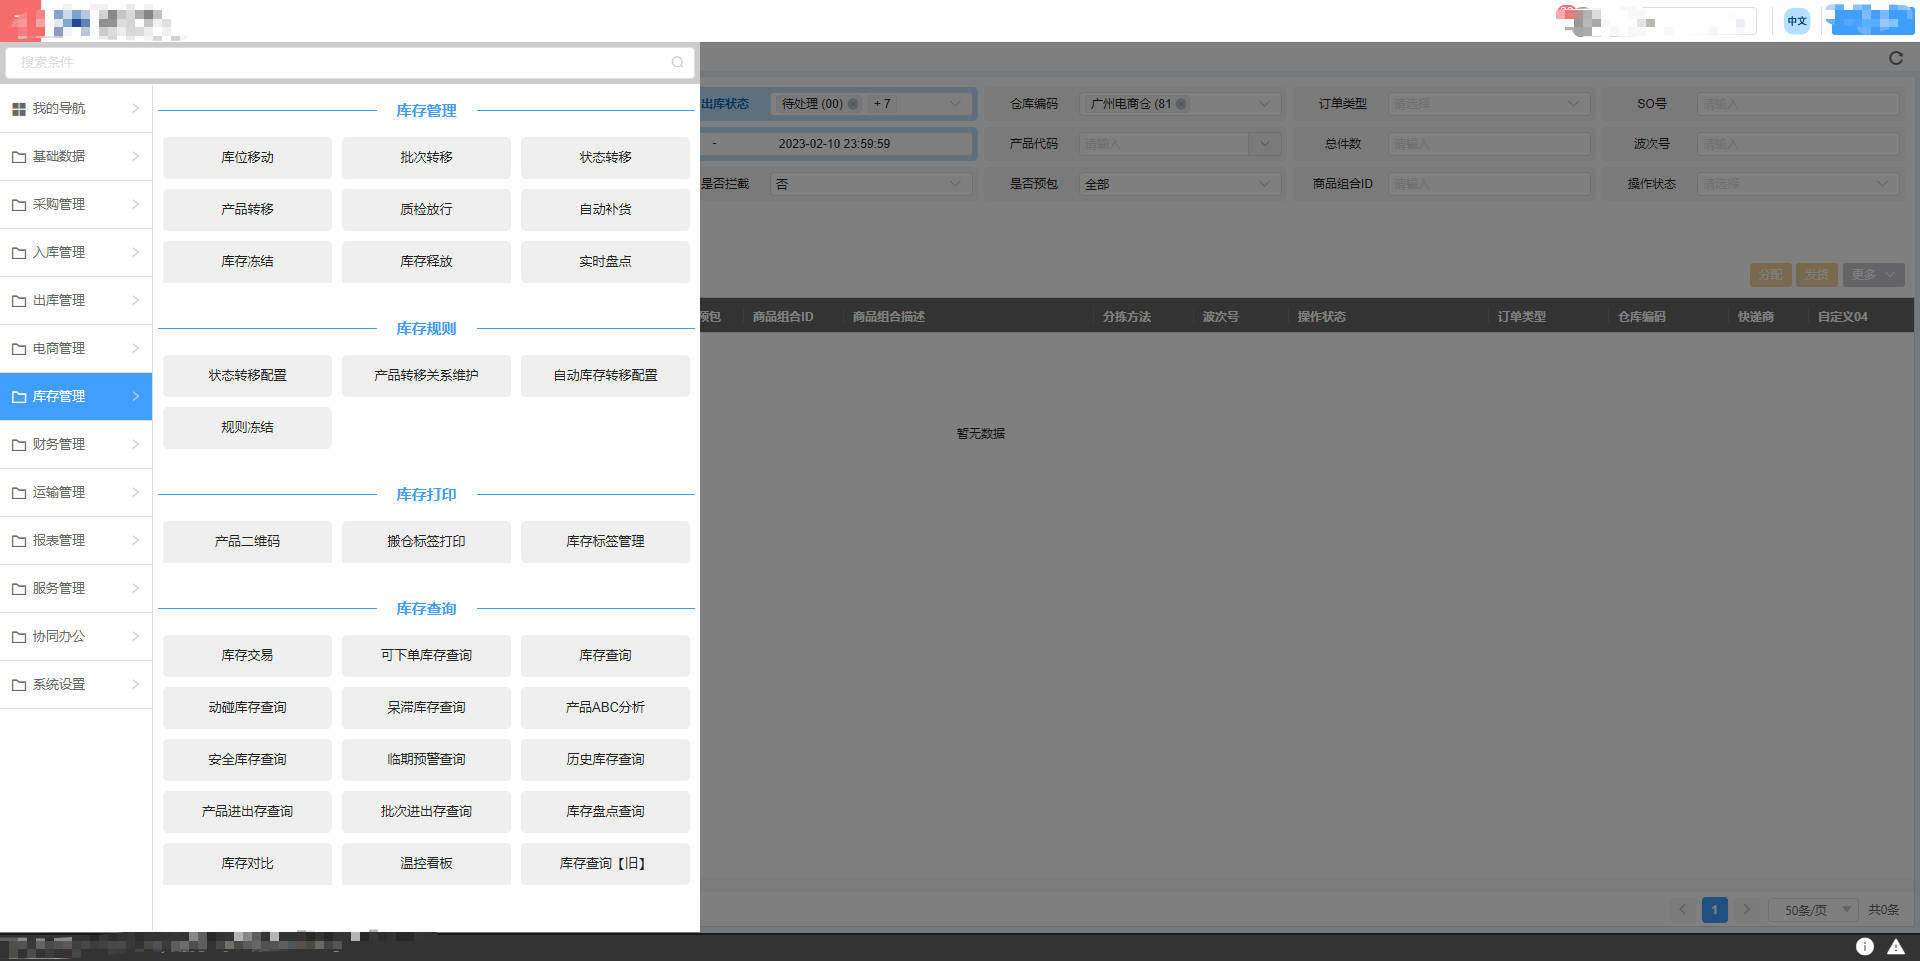Image resolution: width=1920 pixels, height=961 pixels.
Task: Click the folder icon beside 系统设置
Action: (x=19, y=685)
